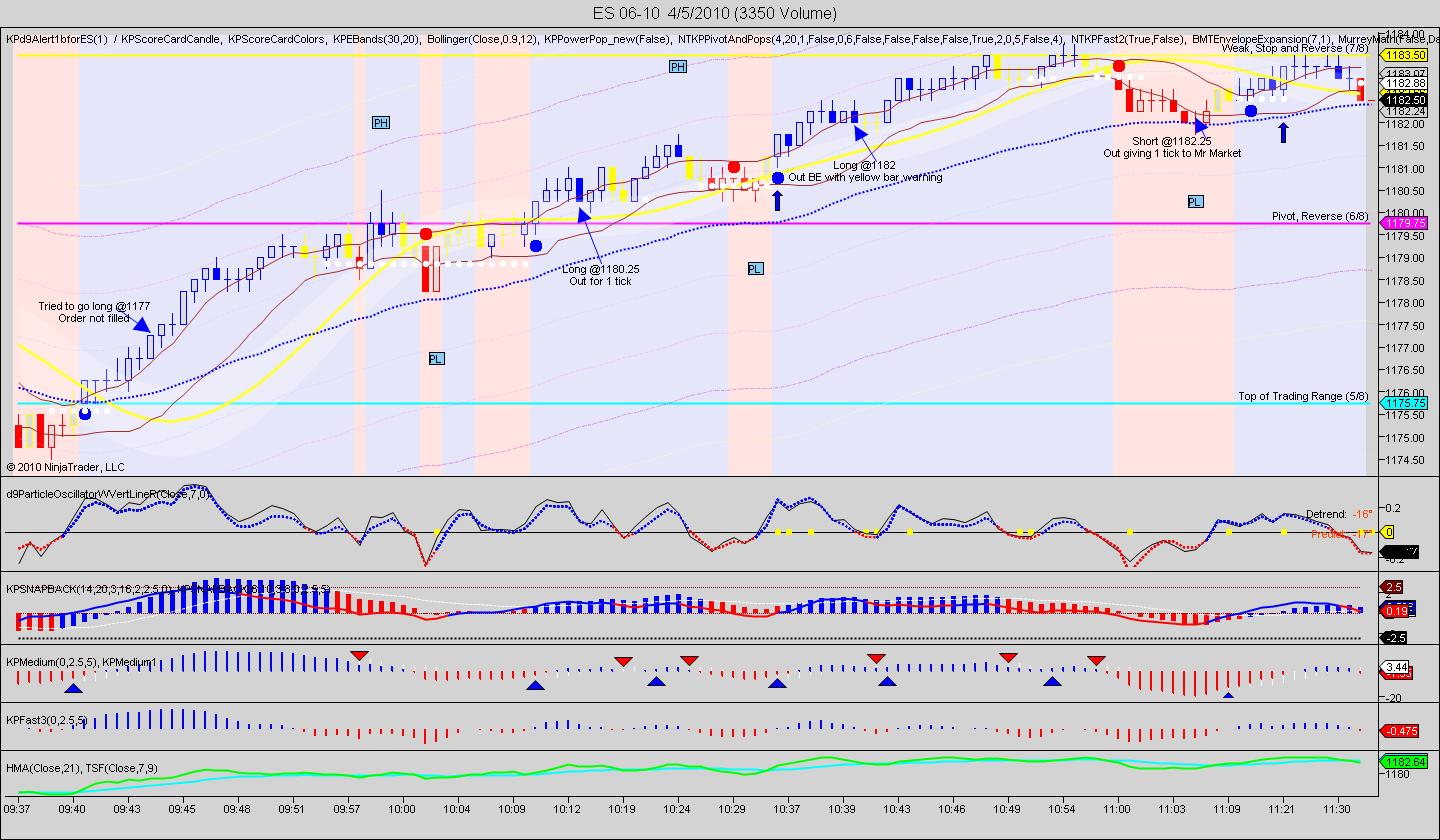Click the Detrend: -16 readout

pyautogui.click(x=1338, y=514)
